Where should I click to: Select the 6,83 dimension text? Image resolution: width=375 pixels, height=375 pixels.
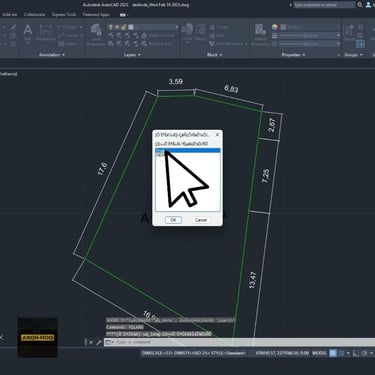click(x=231, y=89)
